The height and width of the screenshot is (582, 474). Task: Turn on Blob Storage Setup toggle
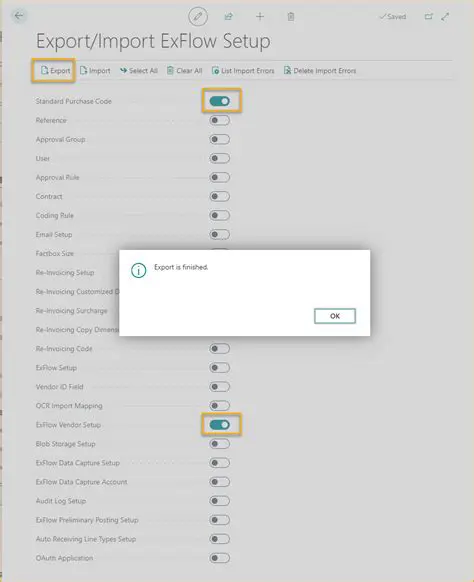[x=219, y=444]
